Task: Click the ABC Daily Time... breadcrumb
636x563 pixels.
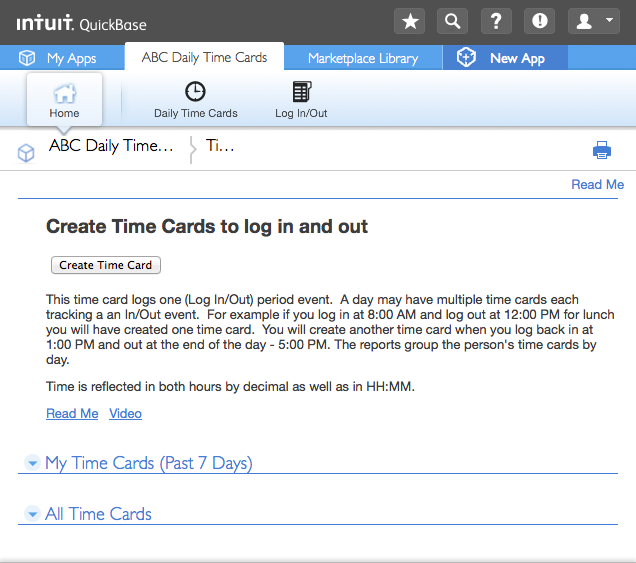Action: pyautogui.click(x=111, y=146)
